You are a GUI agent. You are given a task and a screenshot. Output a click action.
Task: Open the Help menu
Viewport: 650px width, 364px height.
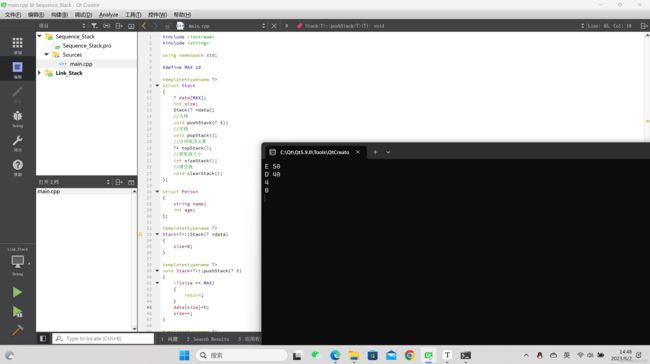point(182,15)
